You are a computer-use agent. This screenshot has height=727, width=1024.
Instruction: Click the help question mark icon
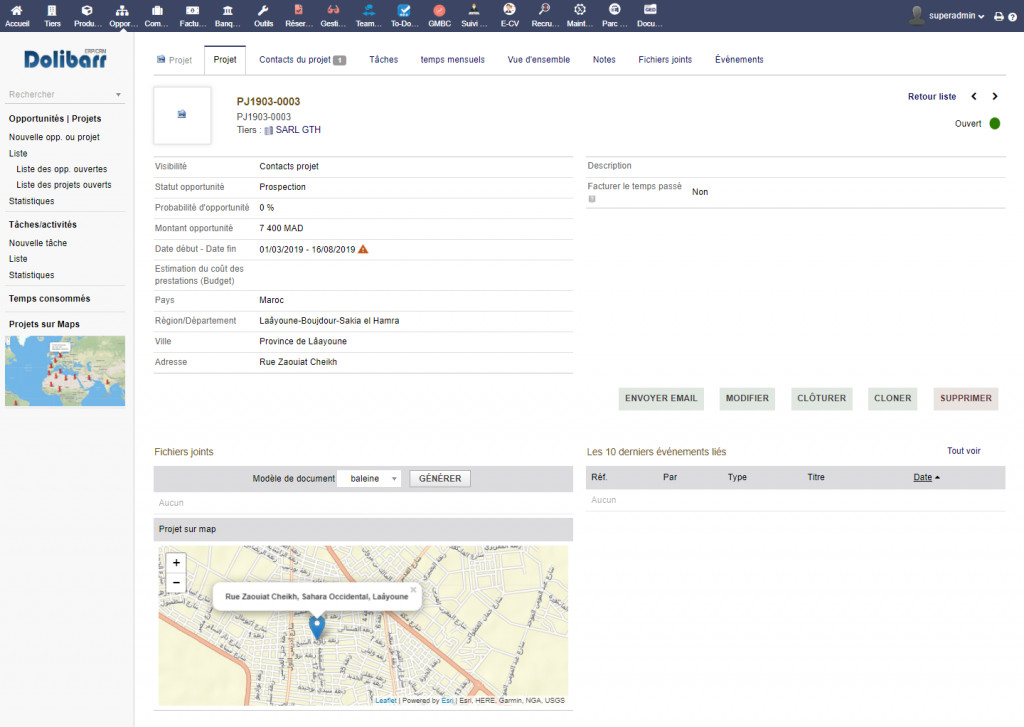click(x=1012, y=17)
